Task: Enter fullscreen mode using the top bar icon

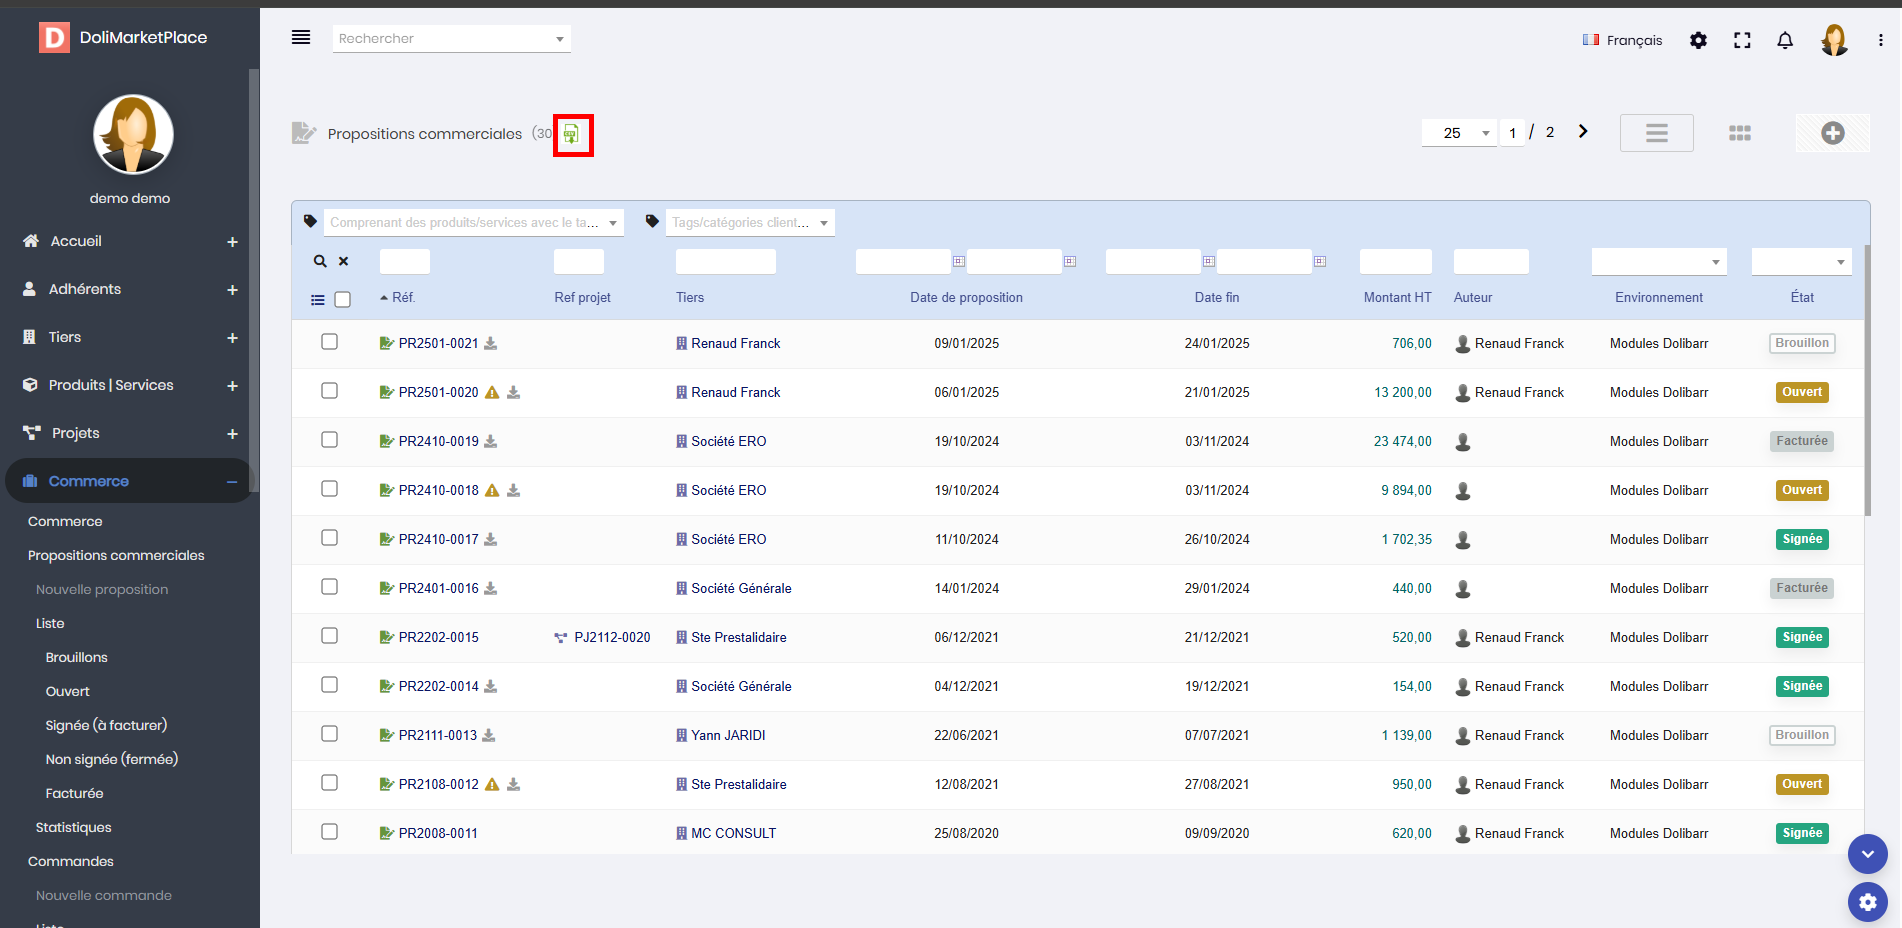Action: tap(1742, 40)
